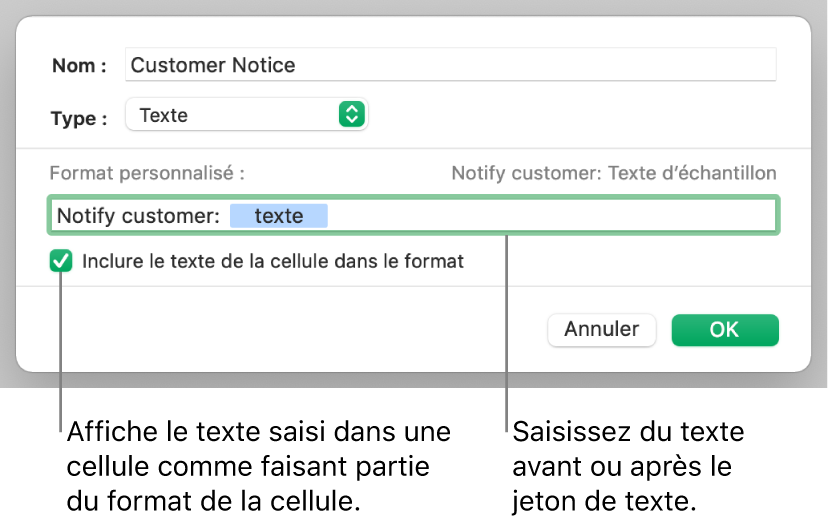Viewport: 828px width, 529px height.
Task: Click the callout text starting with Saisissez du texte
Action: point(628,466)
